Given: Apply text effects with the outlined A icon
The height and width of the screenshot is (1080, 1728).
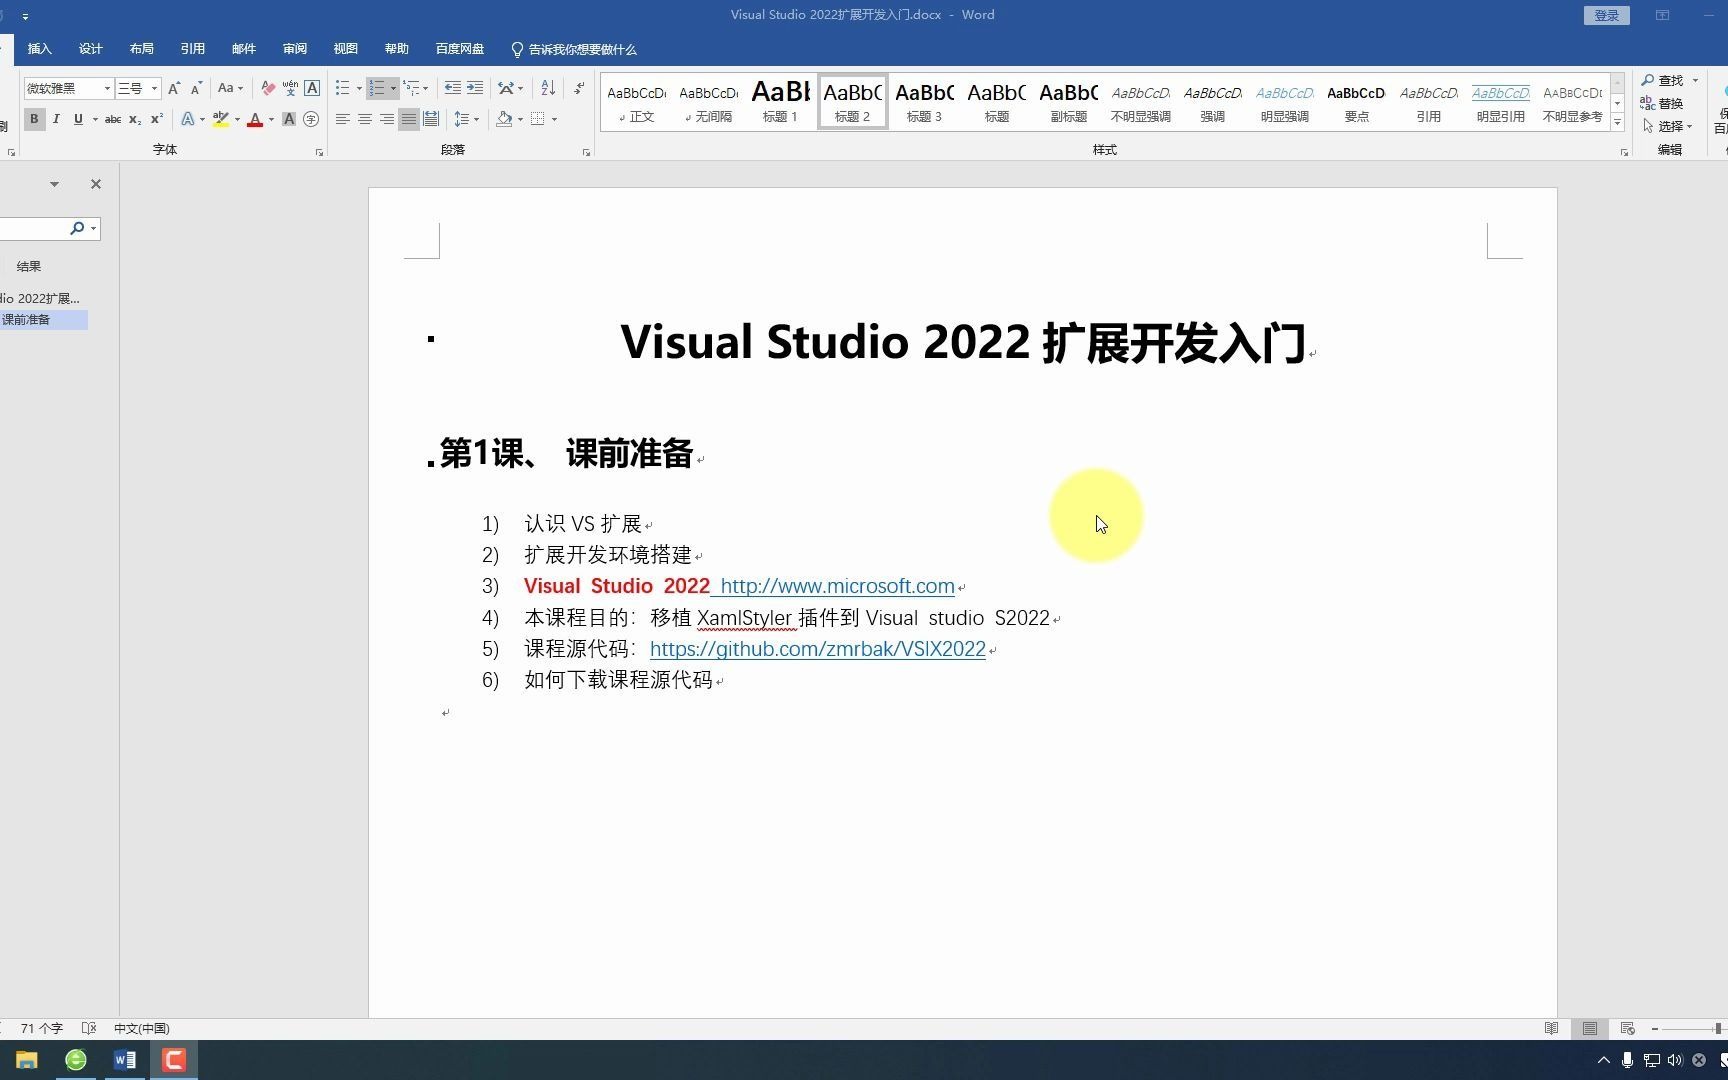Looking at the screenshot, I should [187, 119].
